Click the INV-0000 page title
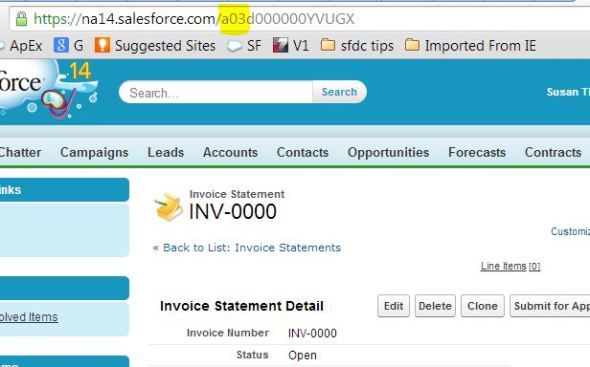Screen dimensions: 590x367 point(233,212)
